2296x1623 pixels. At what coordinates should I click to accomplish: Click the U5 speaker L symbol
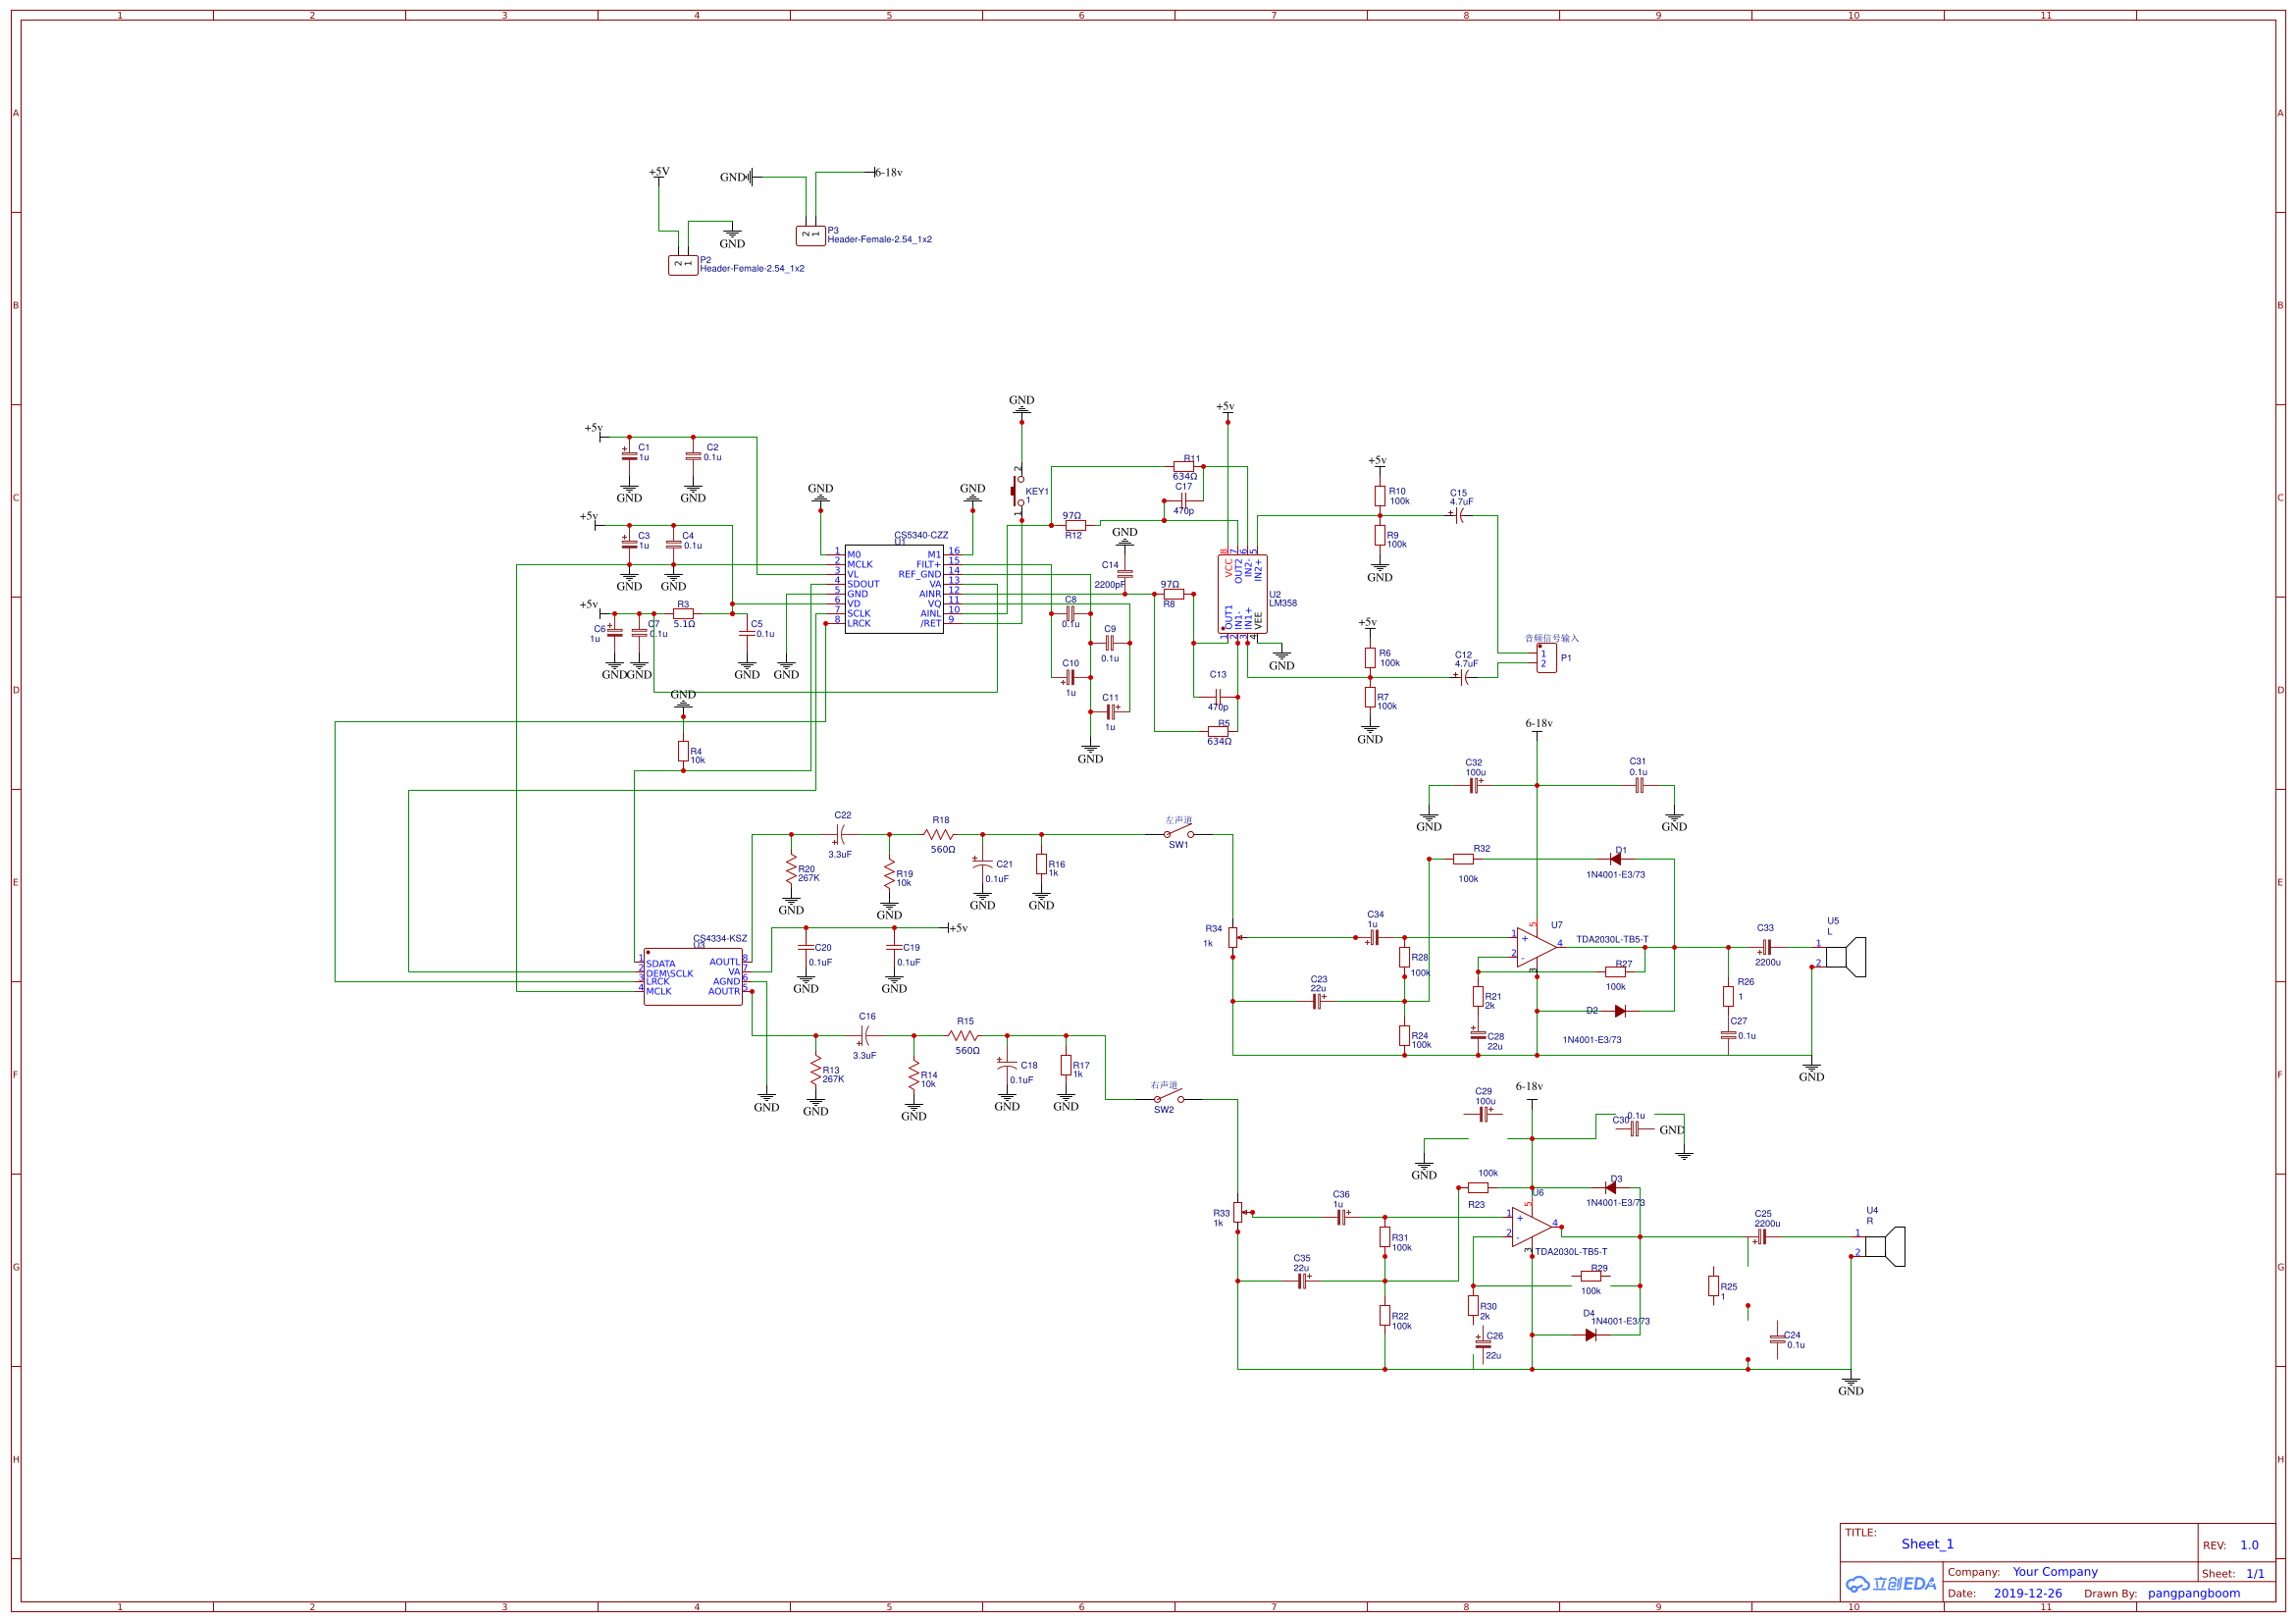click(1846, 957)
